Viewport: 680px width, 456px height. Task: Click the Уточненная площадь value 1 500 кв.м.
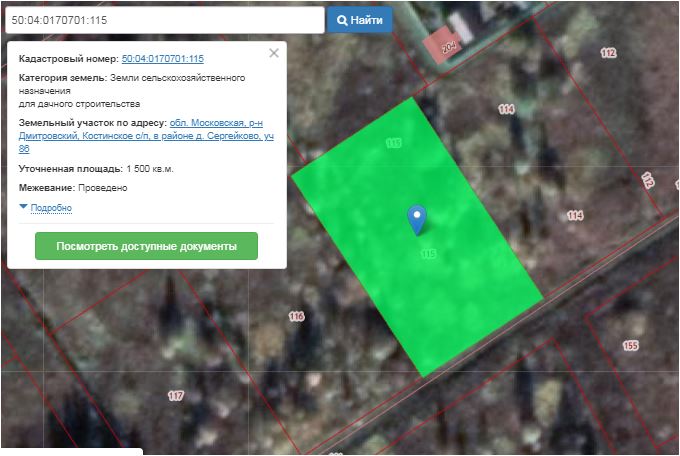[149, 168]
